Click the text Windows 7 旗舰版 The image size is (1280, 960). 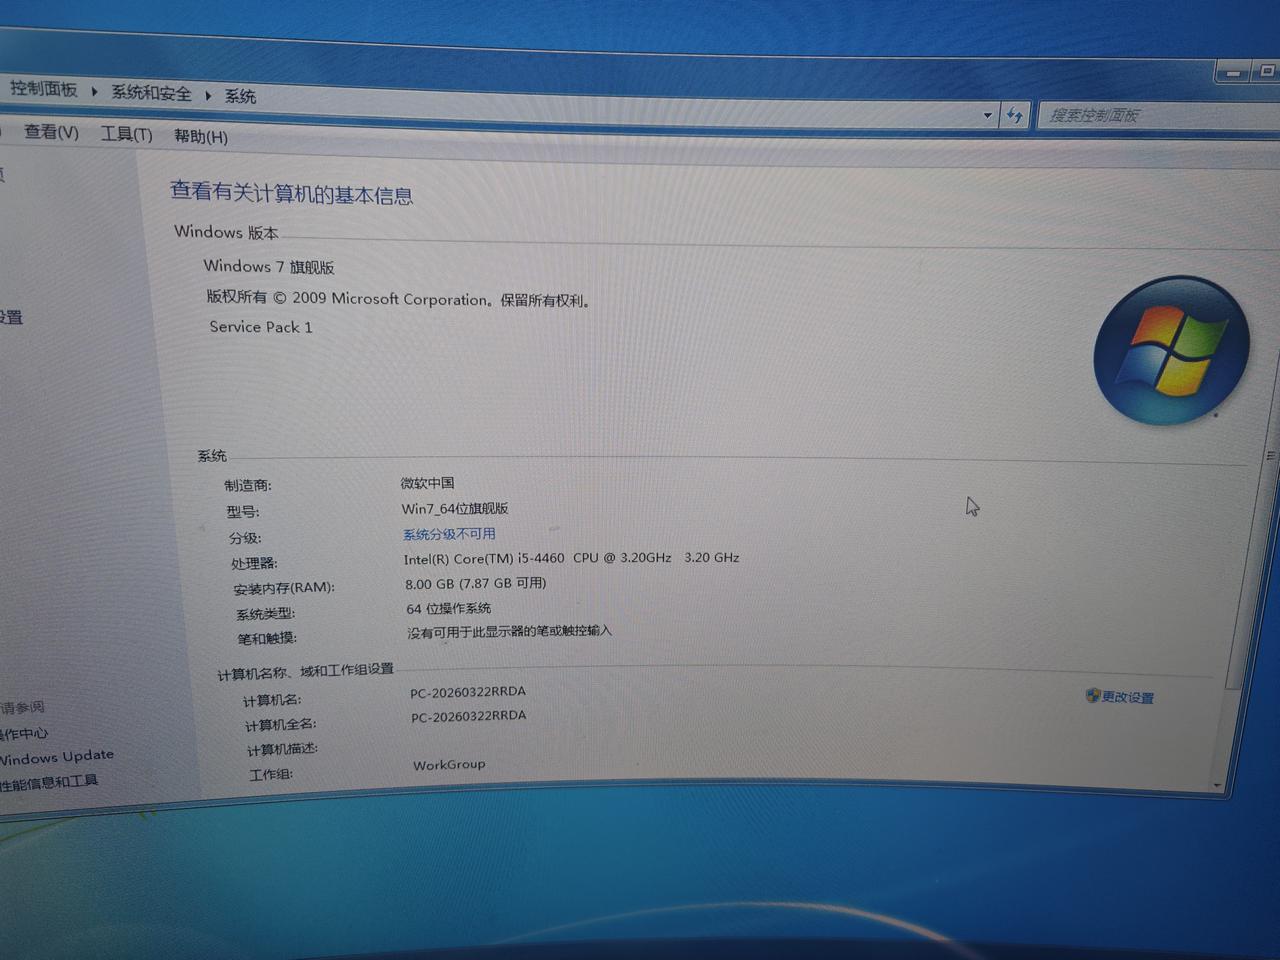[x=269, y=266]
